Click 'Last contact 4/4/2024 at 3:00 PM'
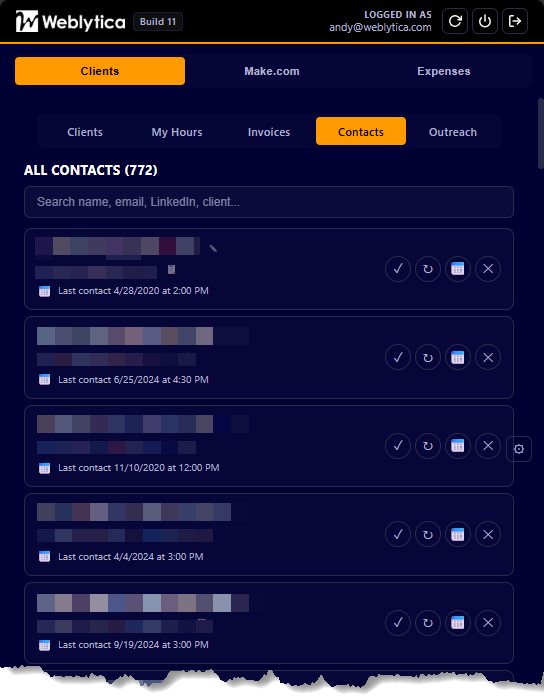Screen dimensions: 544x696 130,557
